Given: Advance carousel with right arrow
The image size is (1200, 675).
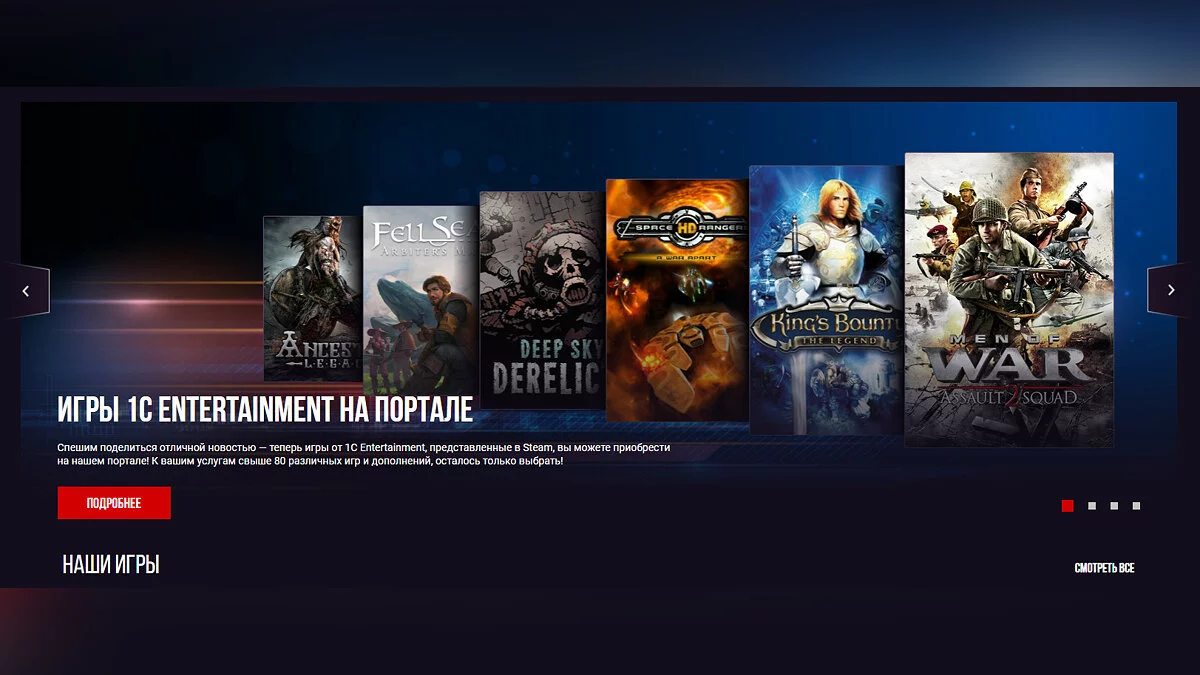Looking at the screenshot, I should pyautogui.click(x=1173, y=291).
